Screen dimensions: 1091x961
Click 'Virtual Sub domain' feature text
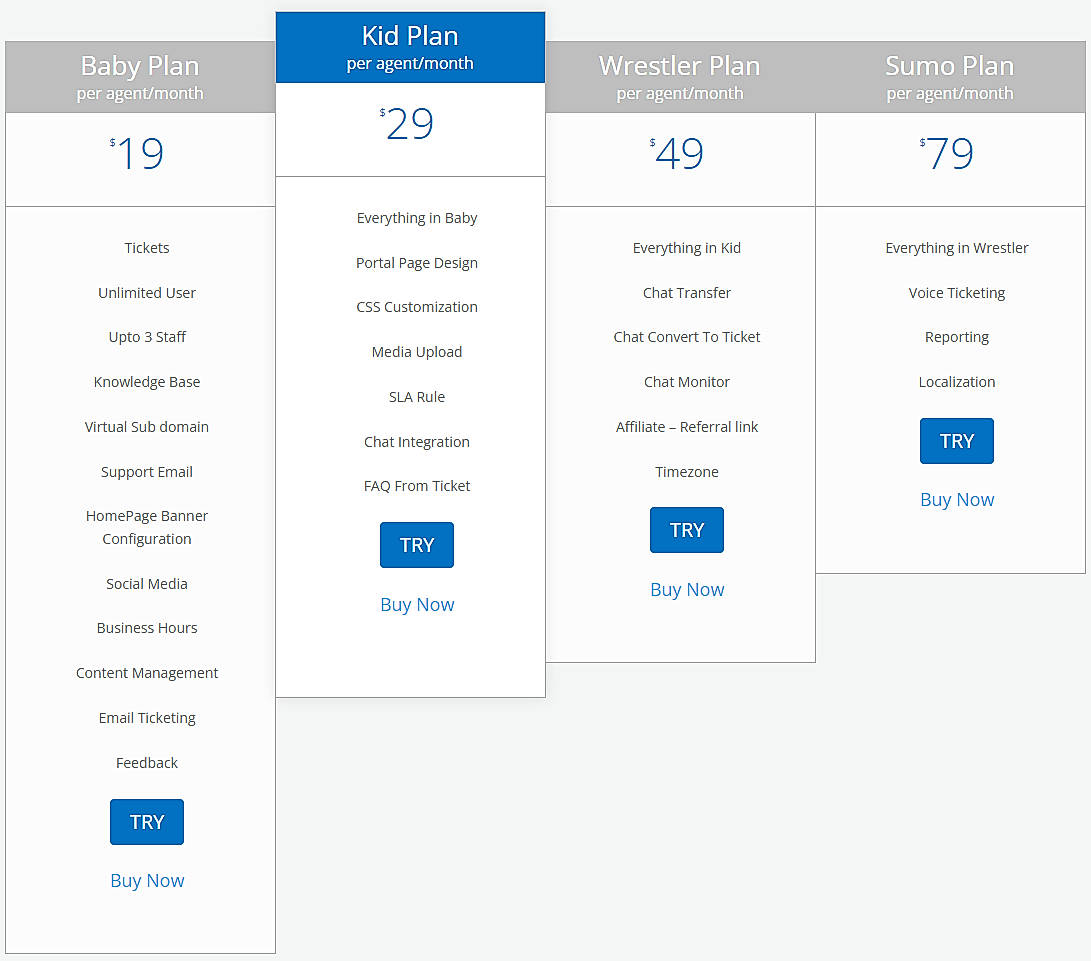pyautogui.click(x=147, y=427)
